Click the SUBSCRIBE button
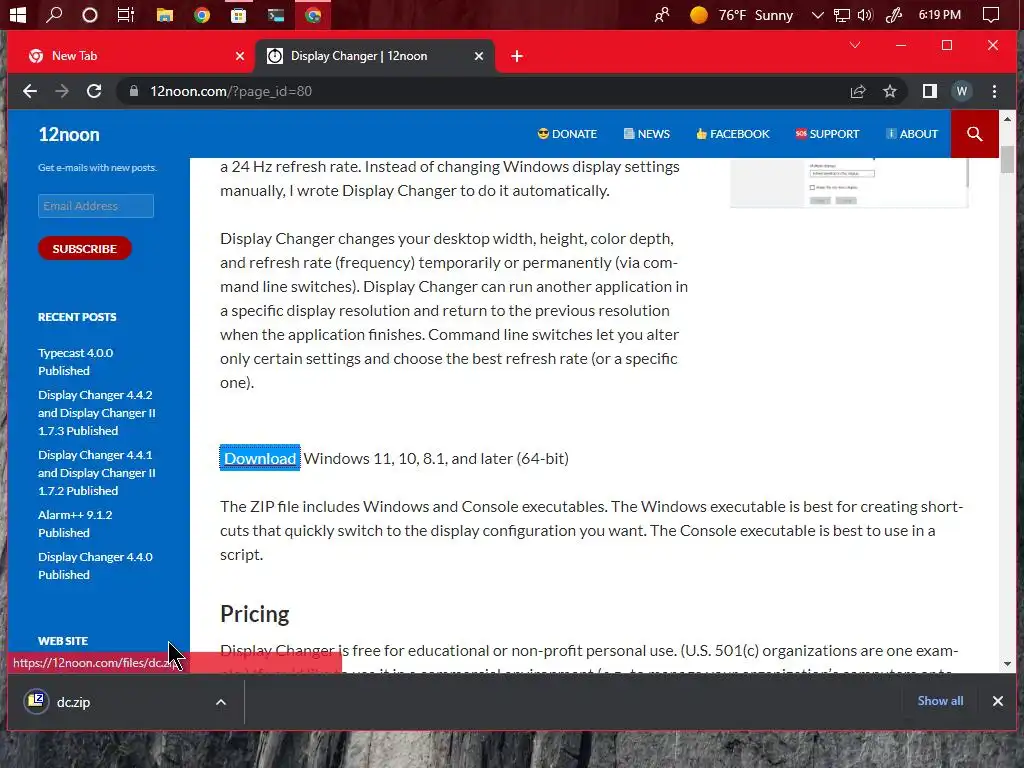 [x=85, y=248]
